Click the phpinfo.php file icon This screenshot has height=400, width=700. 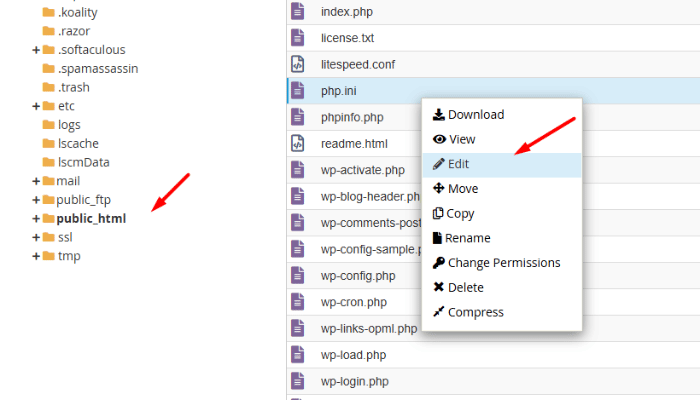297,117
